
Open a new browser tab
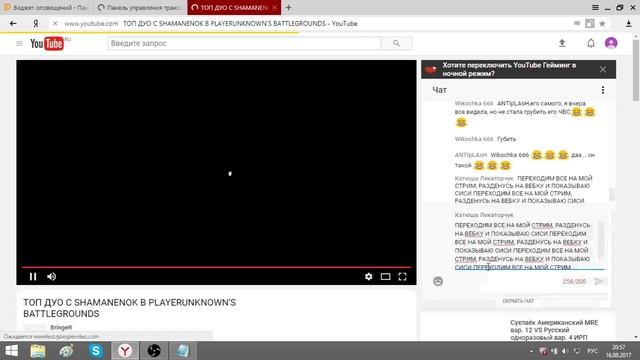[x=289, y=7]
